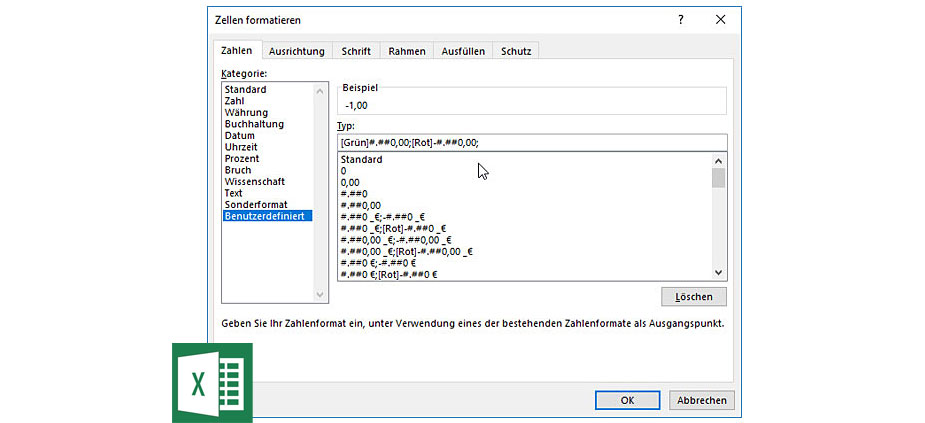Pick the Sonderformat category
The image size is (925, 423).
[256, 204]
